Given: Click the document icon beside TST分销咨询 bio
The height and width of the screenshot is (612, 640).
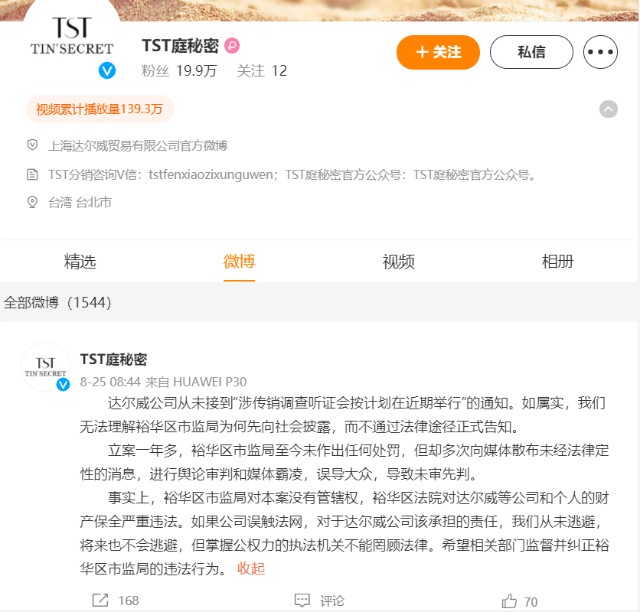Looking at the screenshot, I should tap(32, 175).
